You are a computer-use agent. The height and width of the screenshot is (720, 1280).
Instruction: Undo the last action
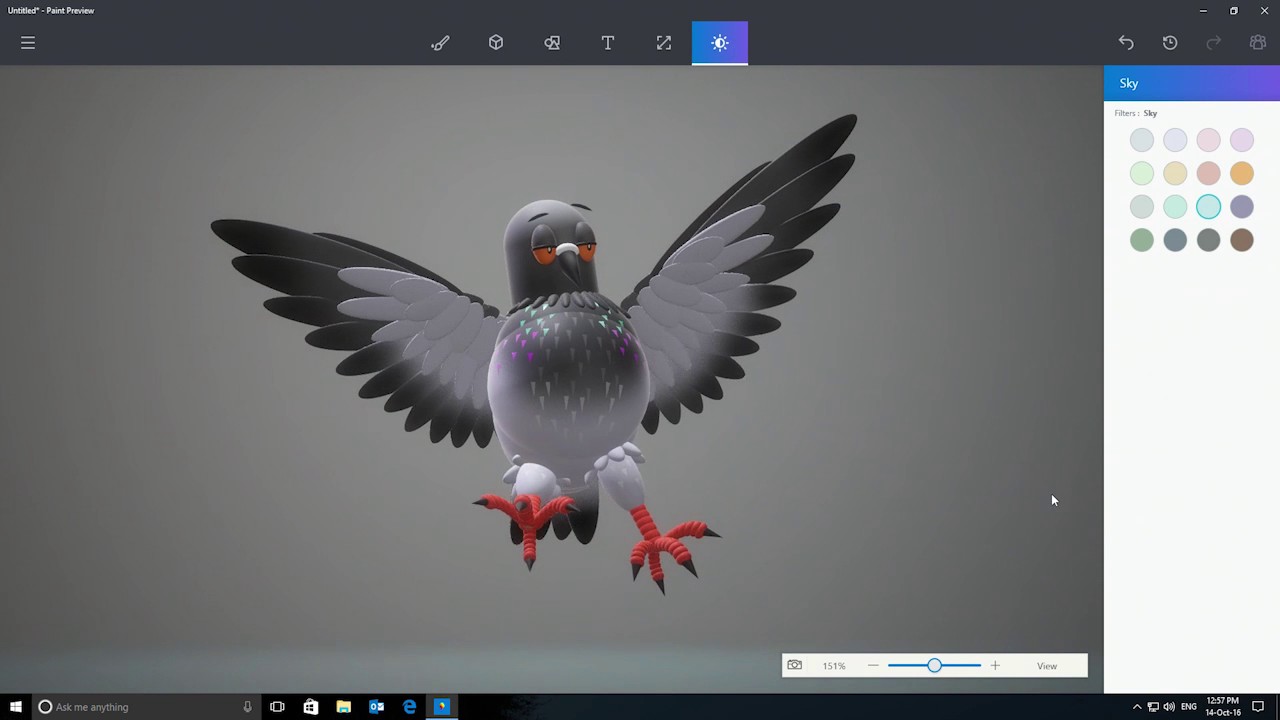point(1126,43)
